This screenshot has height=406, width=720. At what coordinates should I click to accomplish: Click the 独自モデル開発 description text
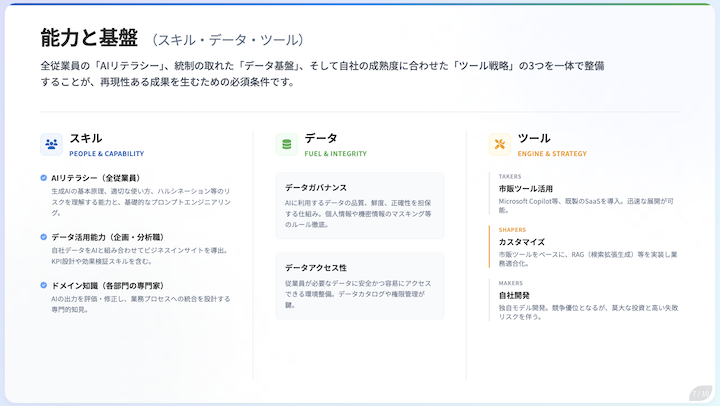(x=589, y=312)
